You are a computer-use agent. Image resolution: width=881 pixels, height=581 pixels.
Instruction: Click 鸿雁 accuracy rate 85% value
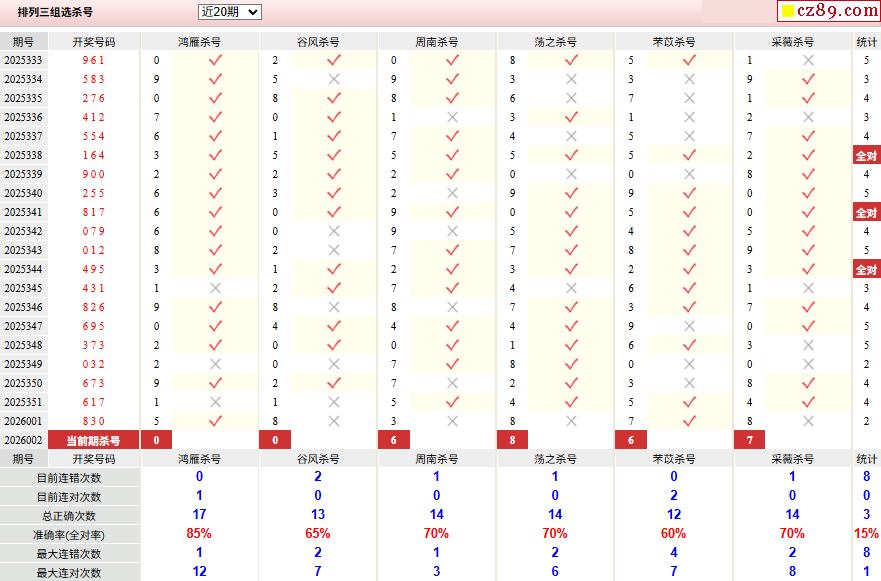click(x=199, y=533)
